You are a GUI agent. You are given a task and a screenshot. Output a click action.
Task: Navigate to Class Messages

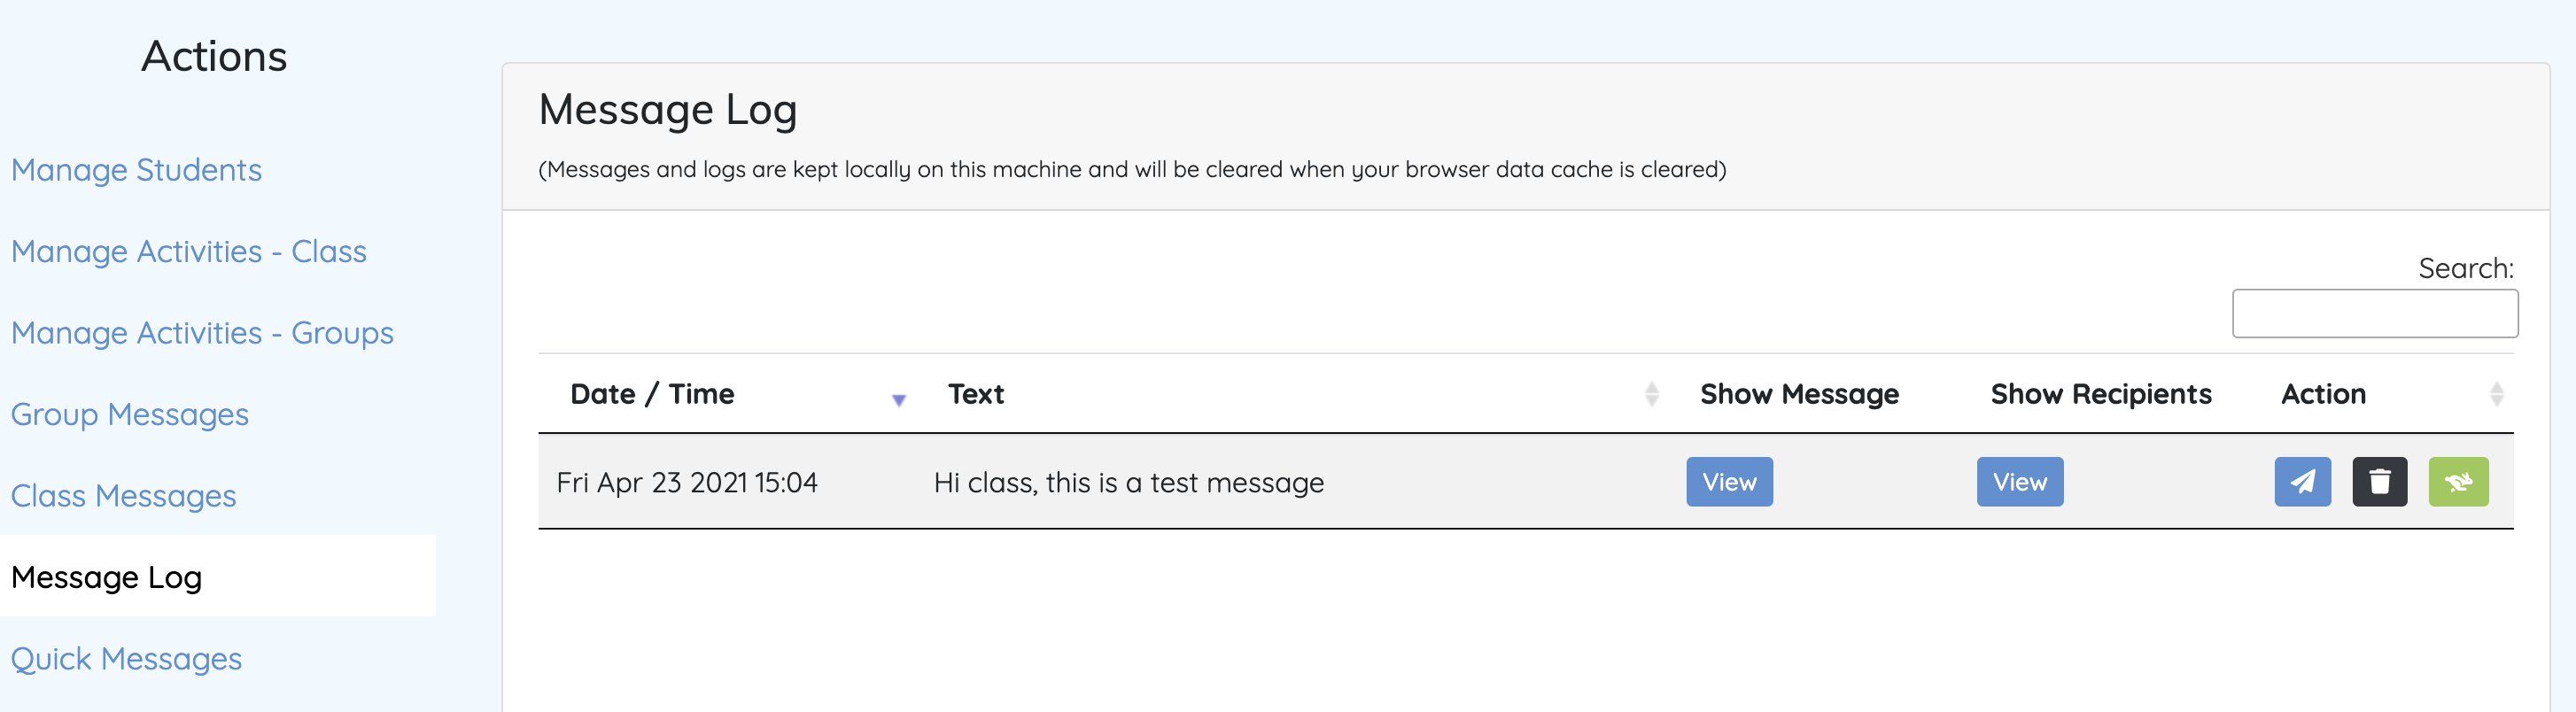click(123, 496)
